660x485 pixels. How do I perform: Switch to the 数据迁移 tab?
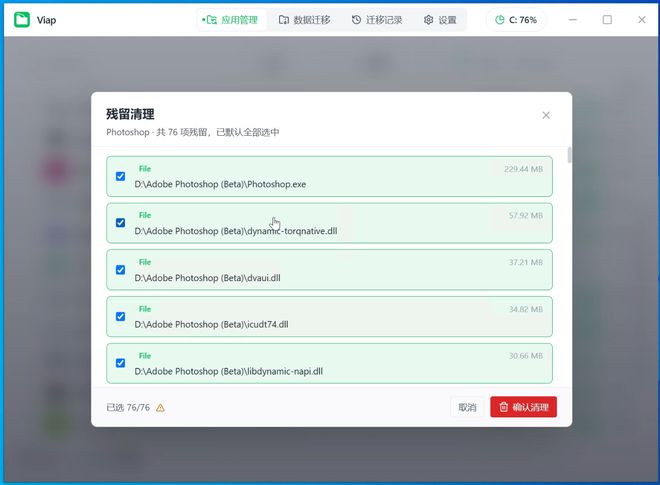pos(304,20)
